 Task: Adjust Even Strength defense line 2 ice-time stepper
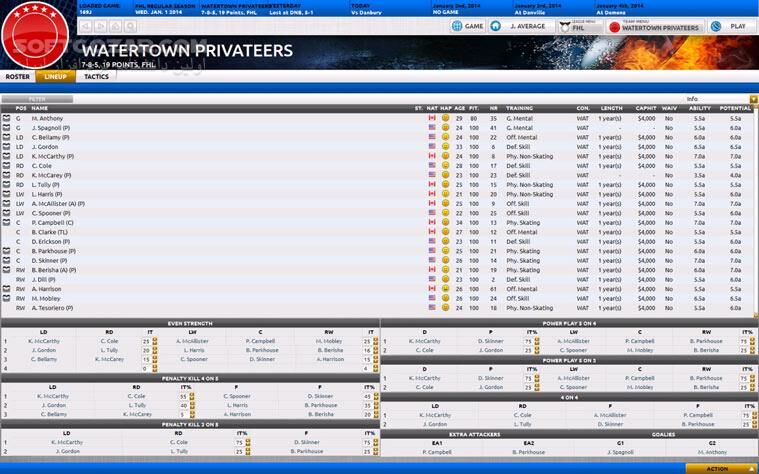tap(155, 350)
